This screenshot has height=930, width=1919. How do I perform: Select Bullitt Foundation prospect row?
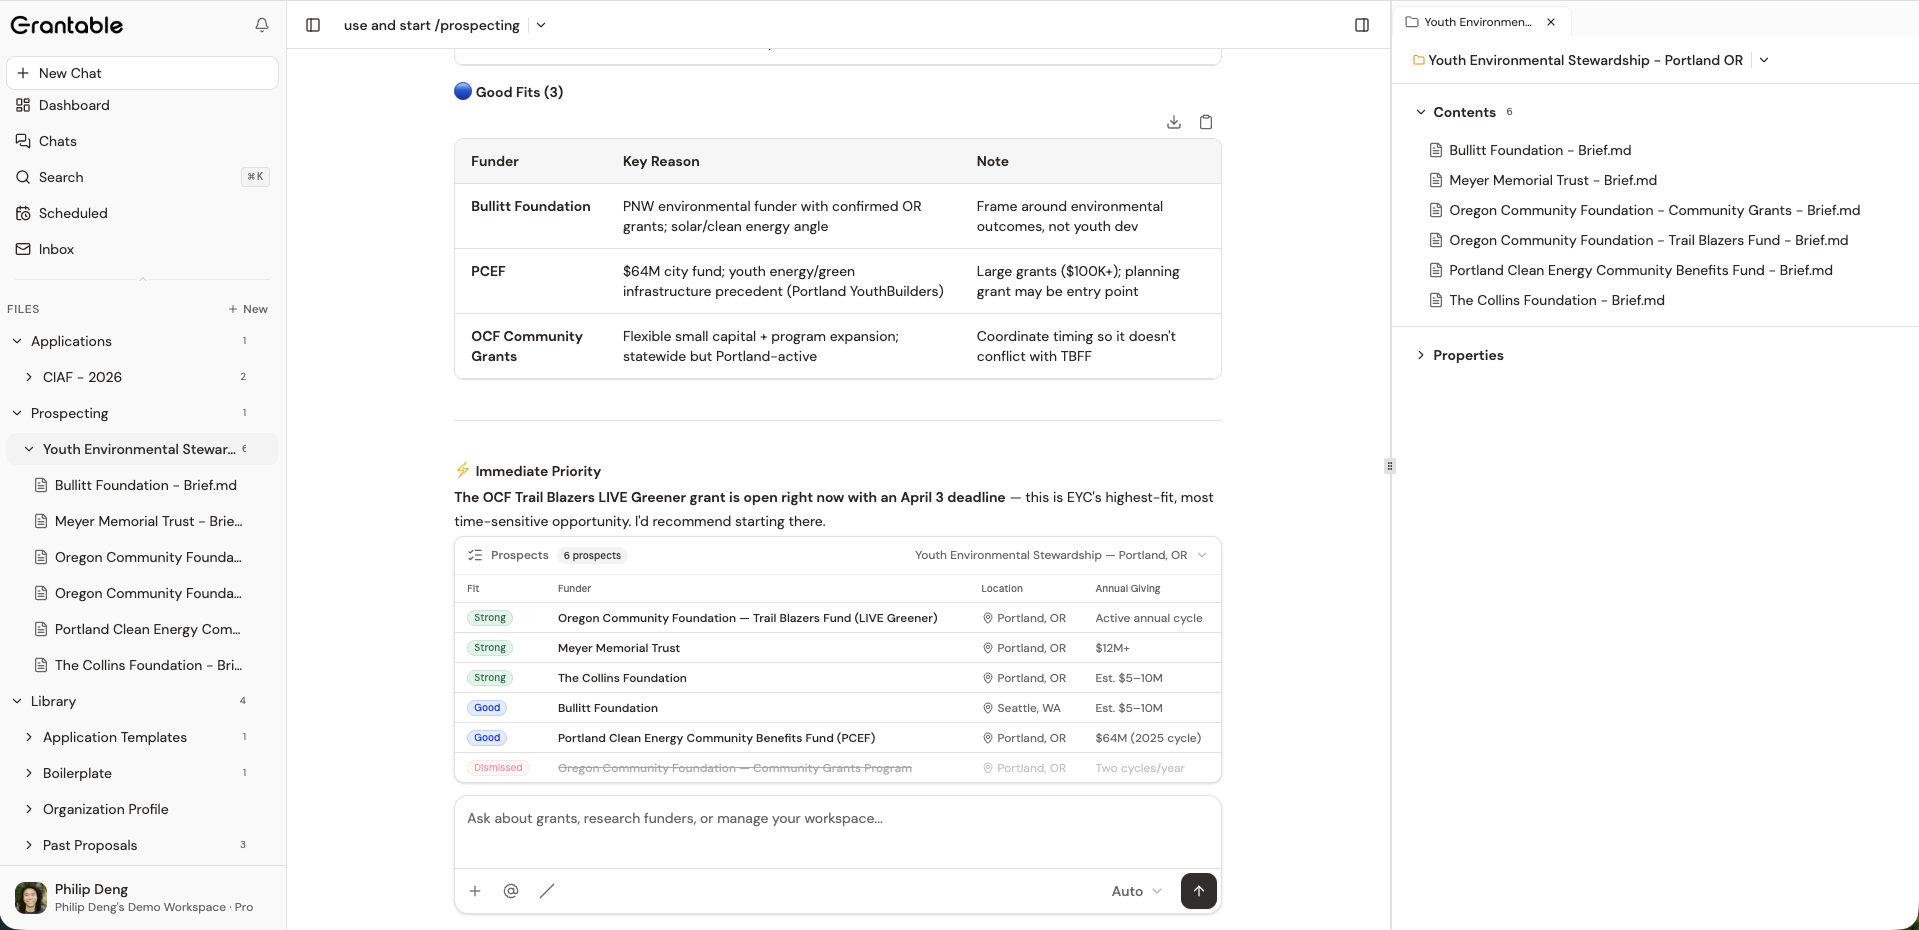(838, 708)
